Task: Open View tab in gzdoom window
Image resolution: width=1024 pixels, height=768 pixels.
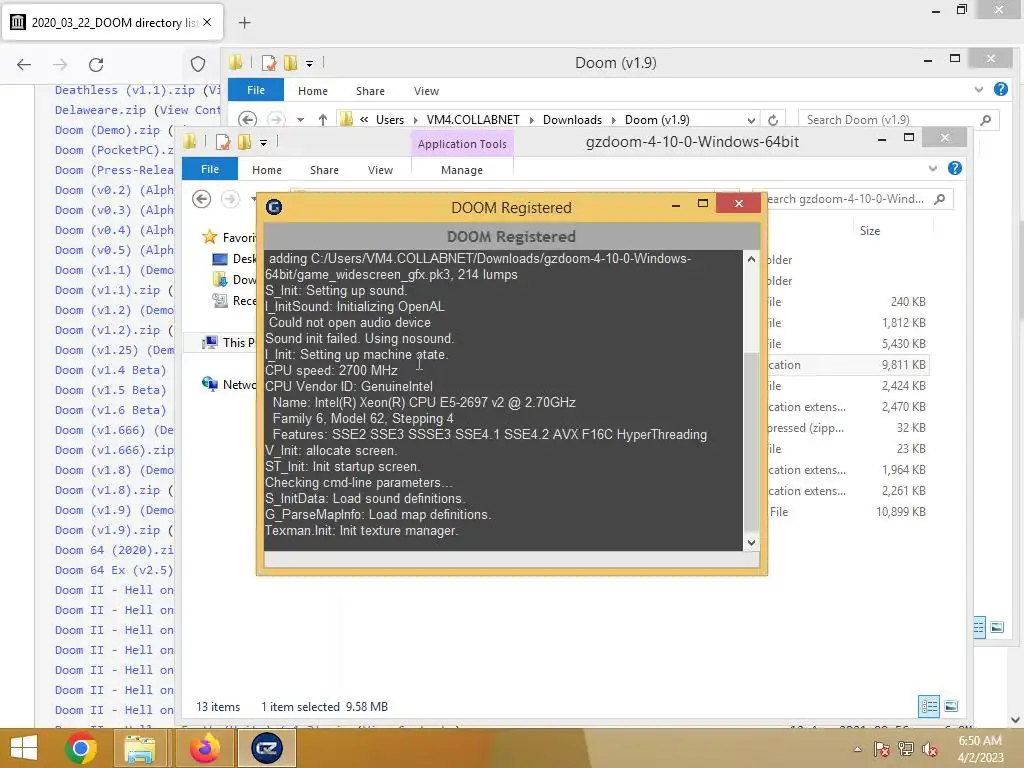Action: pos(380,170)
